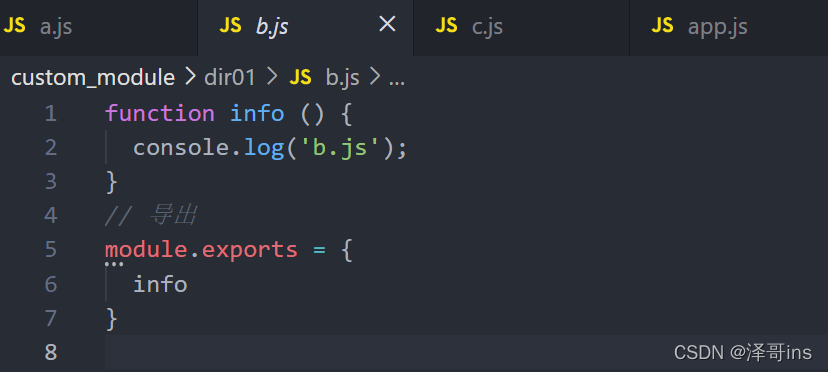This screenshot has height=372, width=828.
Task: Select custom_module in the breadcrumb
Action: pos(93,78)
